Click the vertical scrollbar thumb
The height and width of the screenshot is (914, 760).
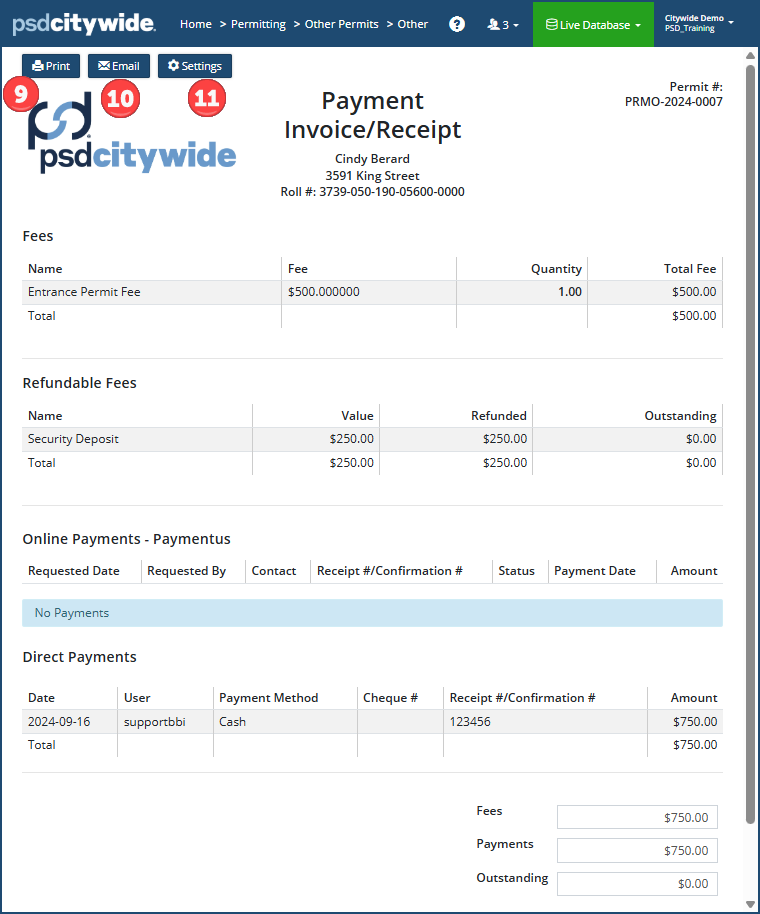point(750,443)
